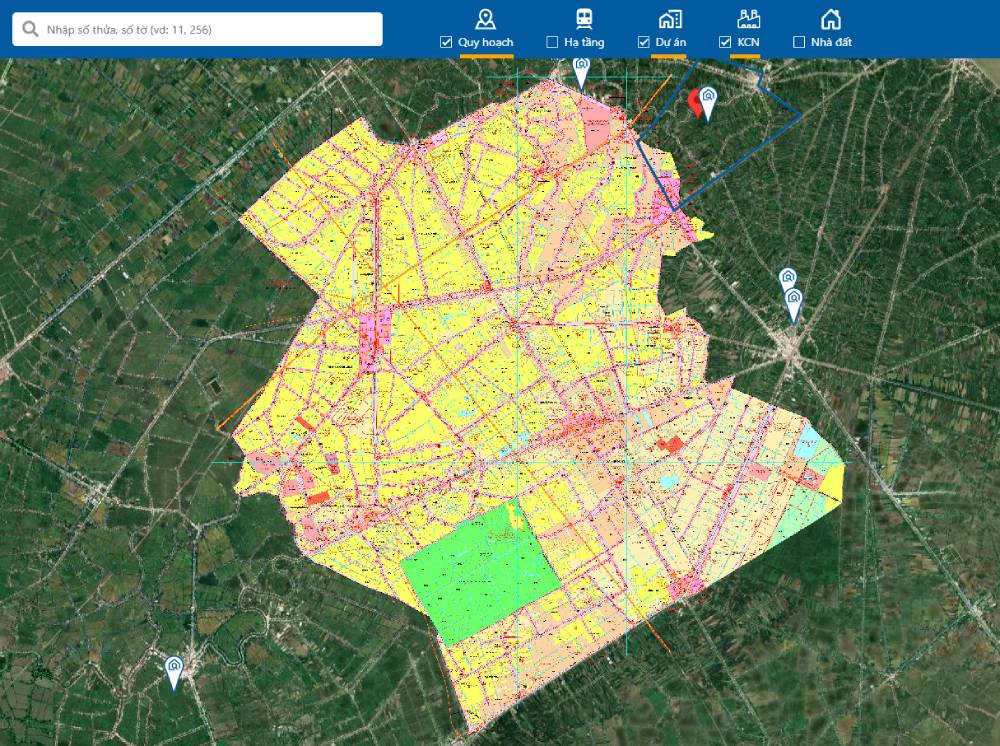Viewport: 1000px width, 746px height.
Task: Uncheck the Dự án checkbox
Action: (x=643, y=42)
